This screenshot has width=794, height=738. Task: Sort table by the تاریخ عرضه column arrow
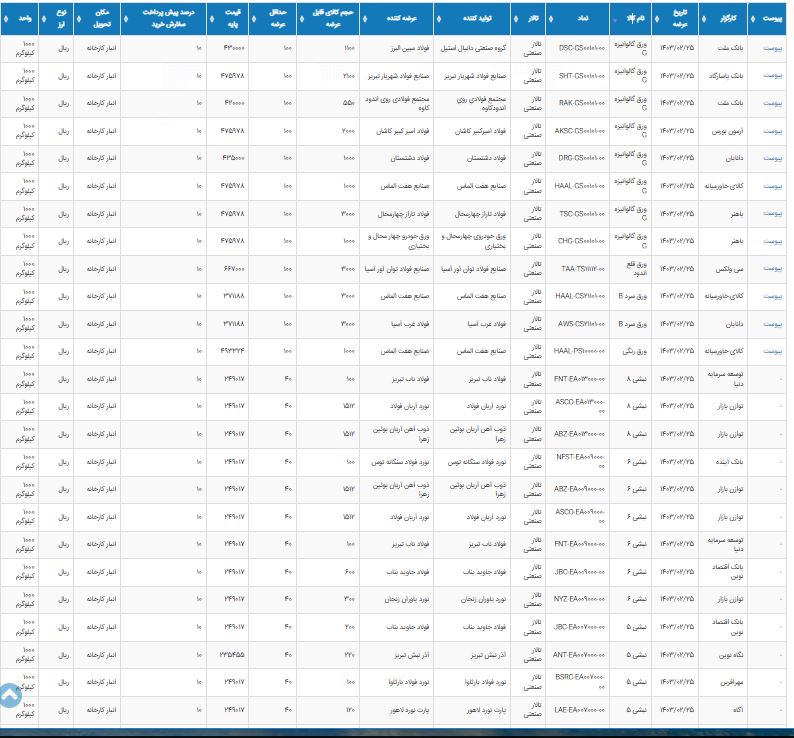tap(657, 19)
